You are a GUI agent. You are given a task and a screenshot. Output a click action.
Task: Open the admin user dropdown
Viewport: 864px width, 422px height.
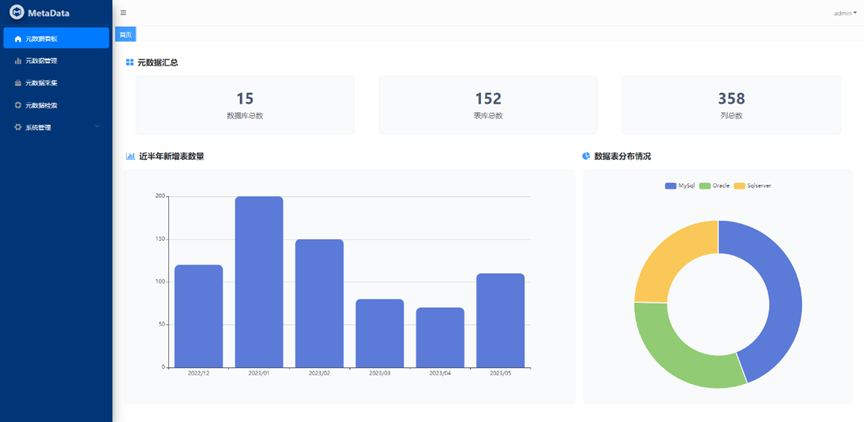(845, 13)
